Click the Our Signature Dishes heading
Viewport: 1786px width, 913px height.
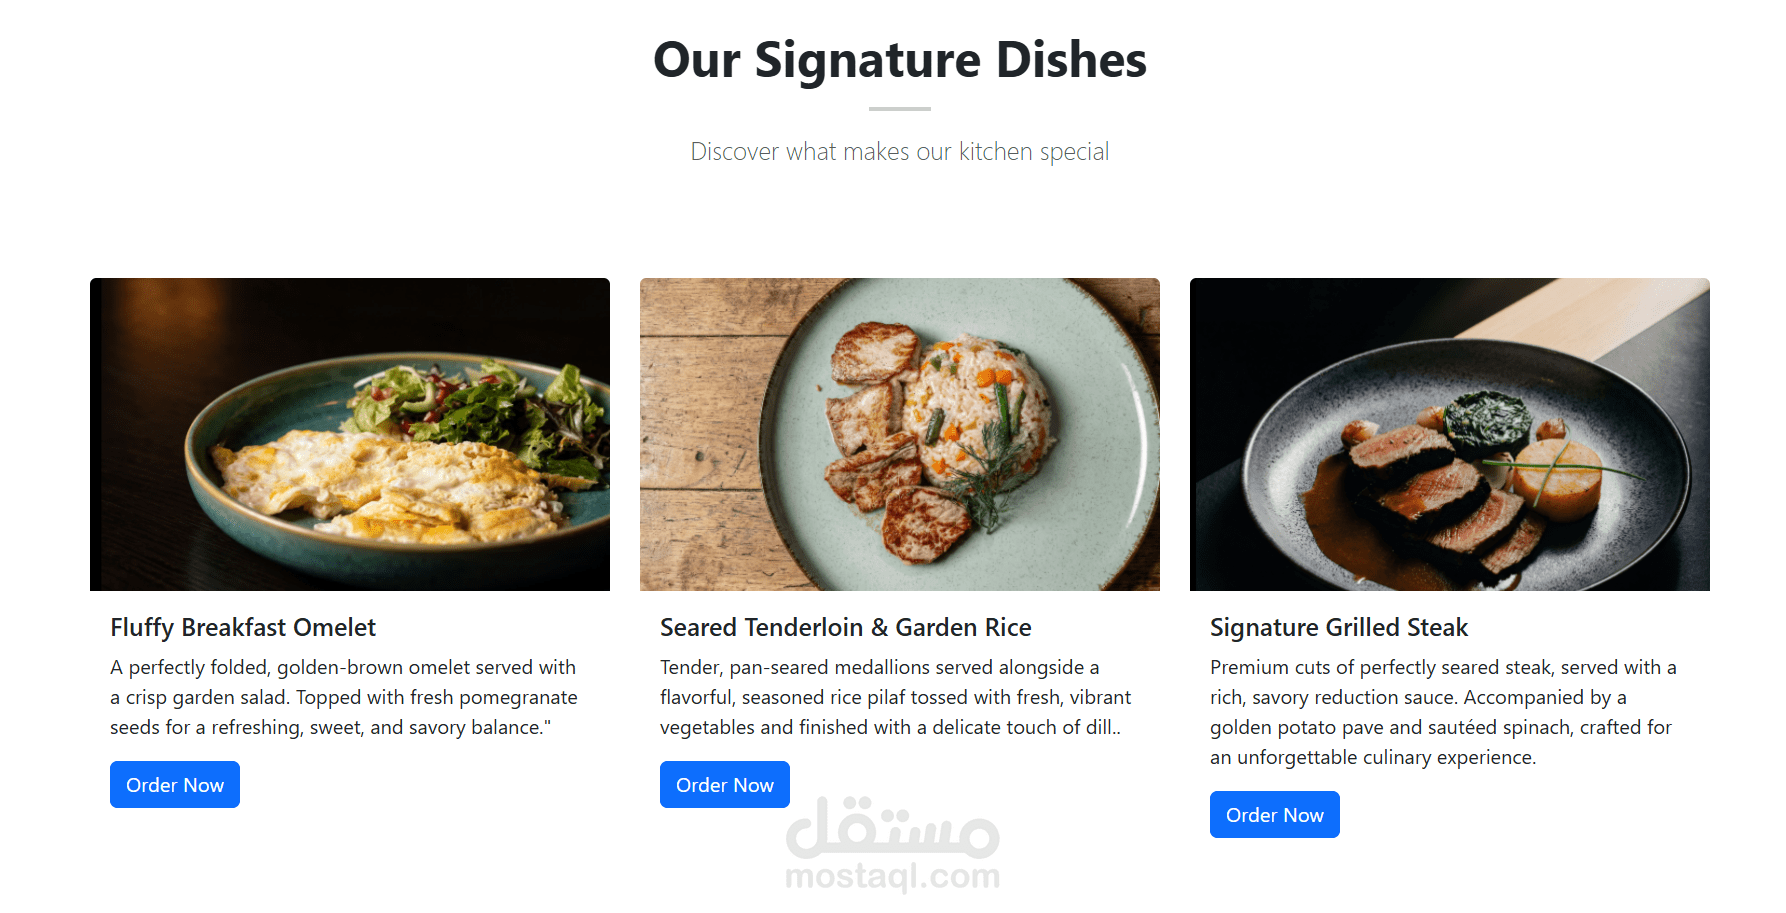[900, 60]
